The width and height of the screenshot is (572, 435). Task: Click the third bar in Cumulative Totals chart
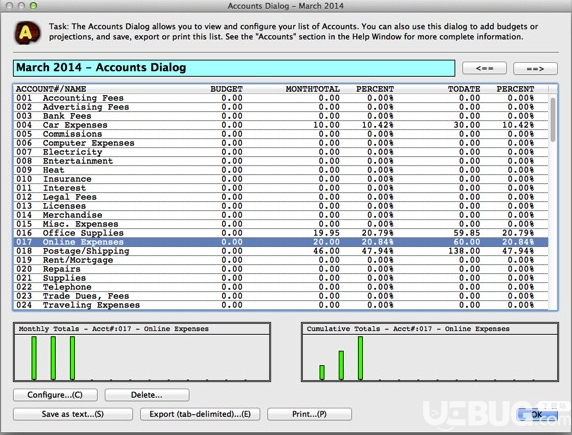(360, 358)
